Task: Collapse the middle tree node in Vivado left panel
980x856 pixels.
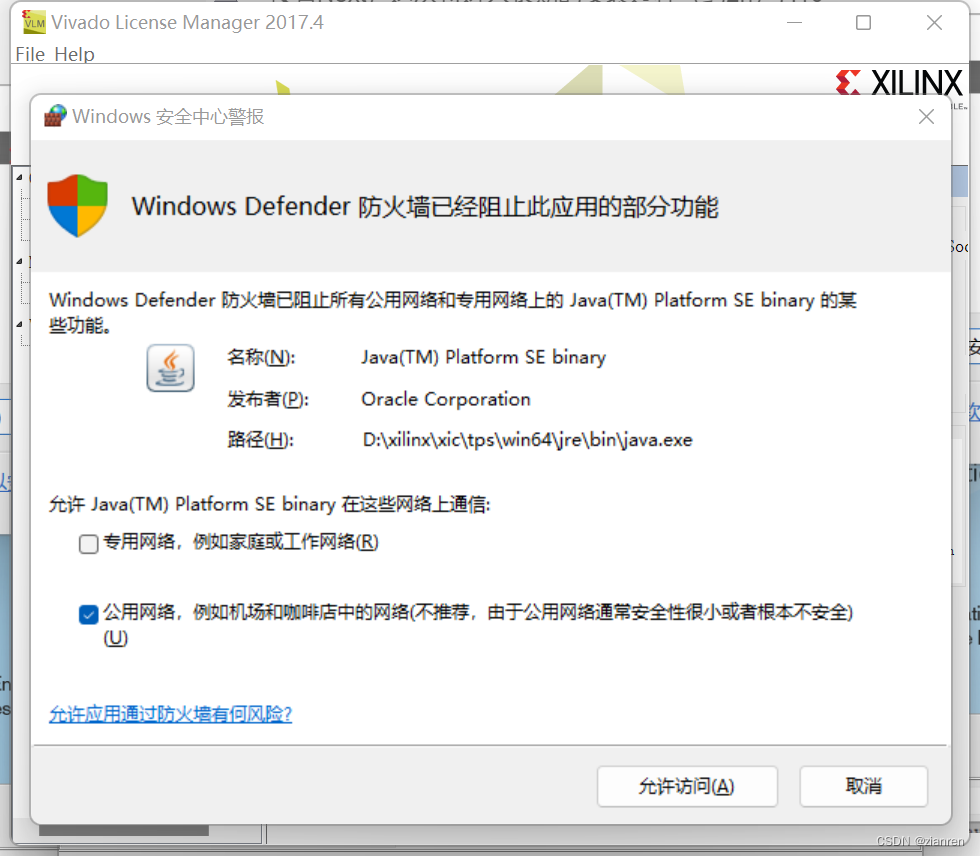Action: pos(19,261)
